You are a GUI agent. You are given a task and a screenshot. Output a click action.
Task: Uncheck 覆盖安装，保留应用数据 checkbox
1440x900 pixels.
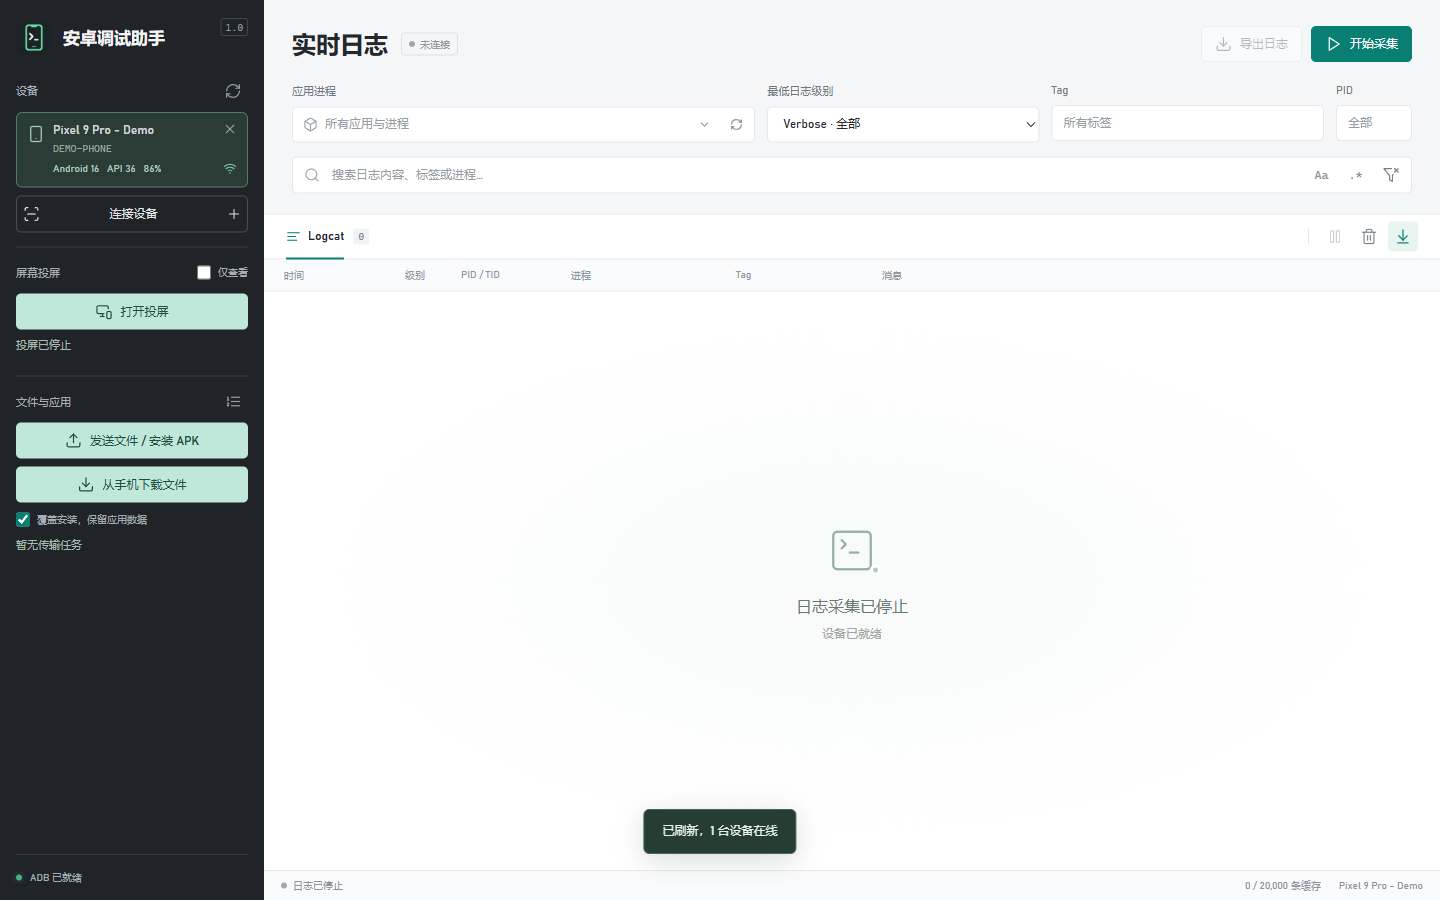[23, 519]
